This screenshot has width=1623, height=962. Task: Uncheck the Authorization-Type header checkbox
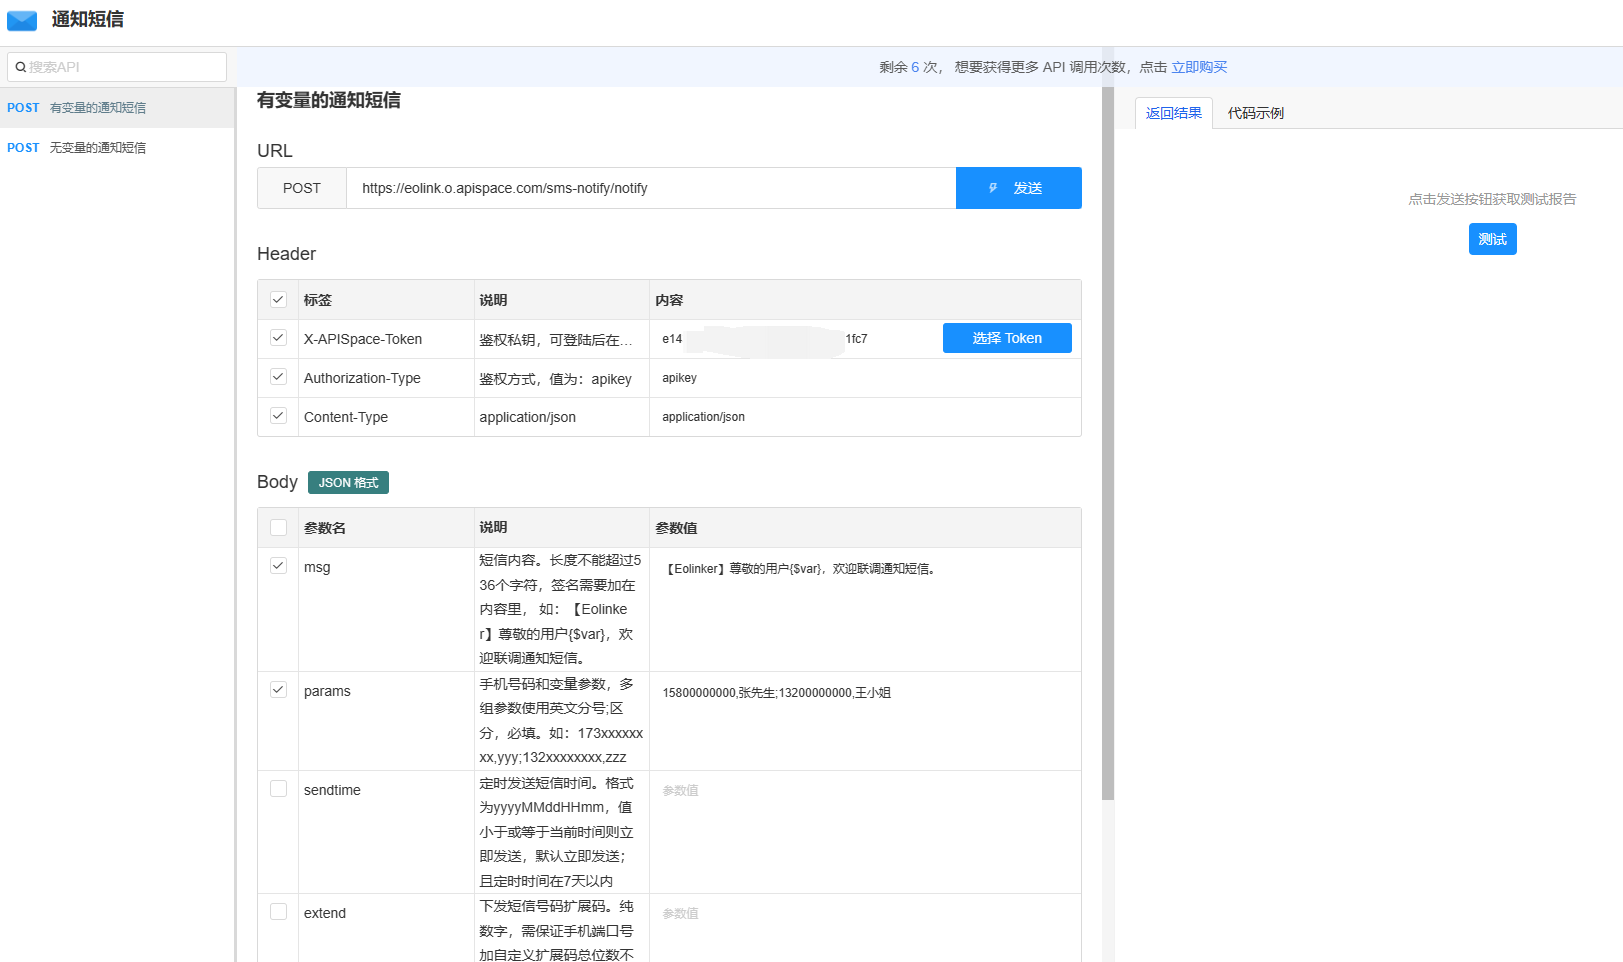click(278, 377)
